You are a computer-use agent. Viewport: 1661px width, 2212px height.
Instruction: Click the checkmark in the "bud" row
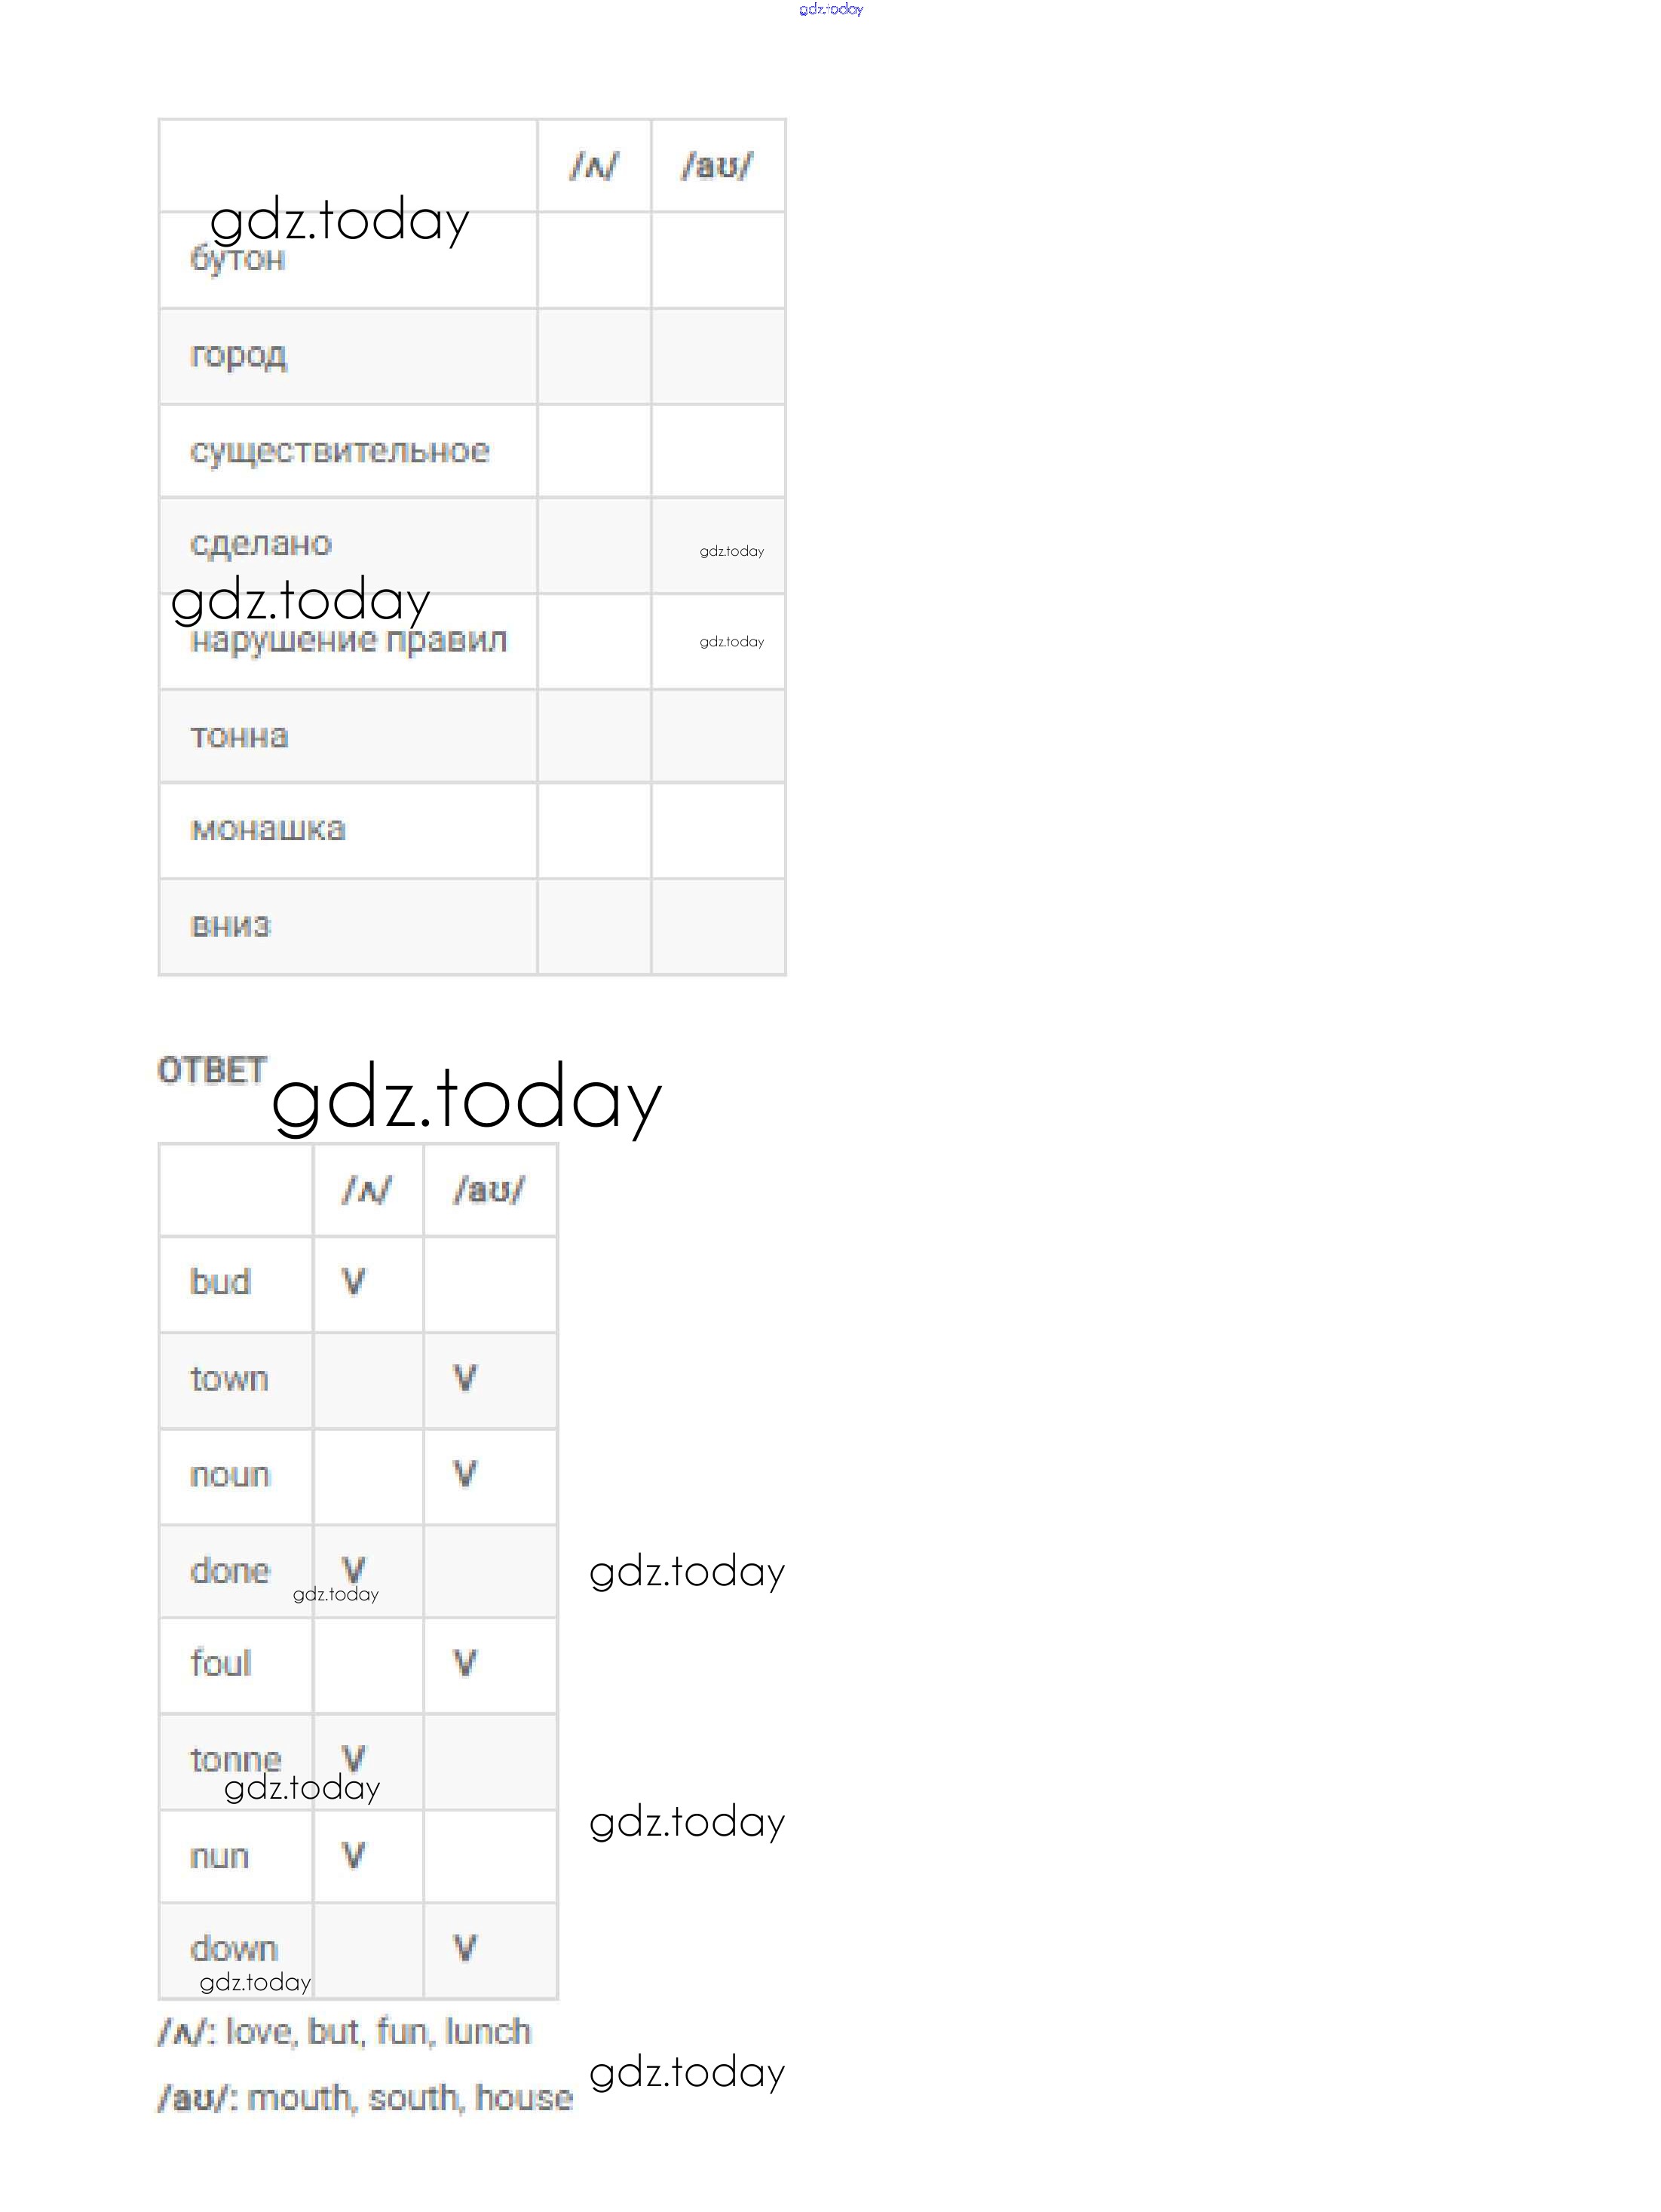[x=354, y=1282]
